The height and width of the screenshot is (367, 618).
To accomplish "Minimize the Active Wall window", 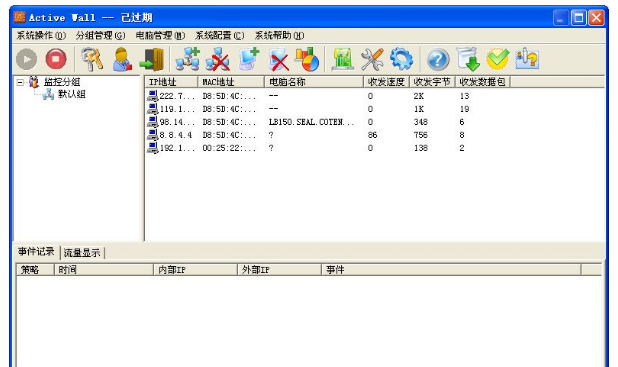I will point(560,18).
